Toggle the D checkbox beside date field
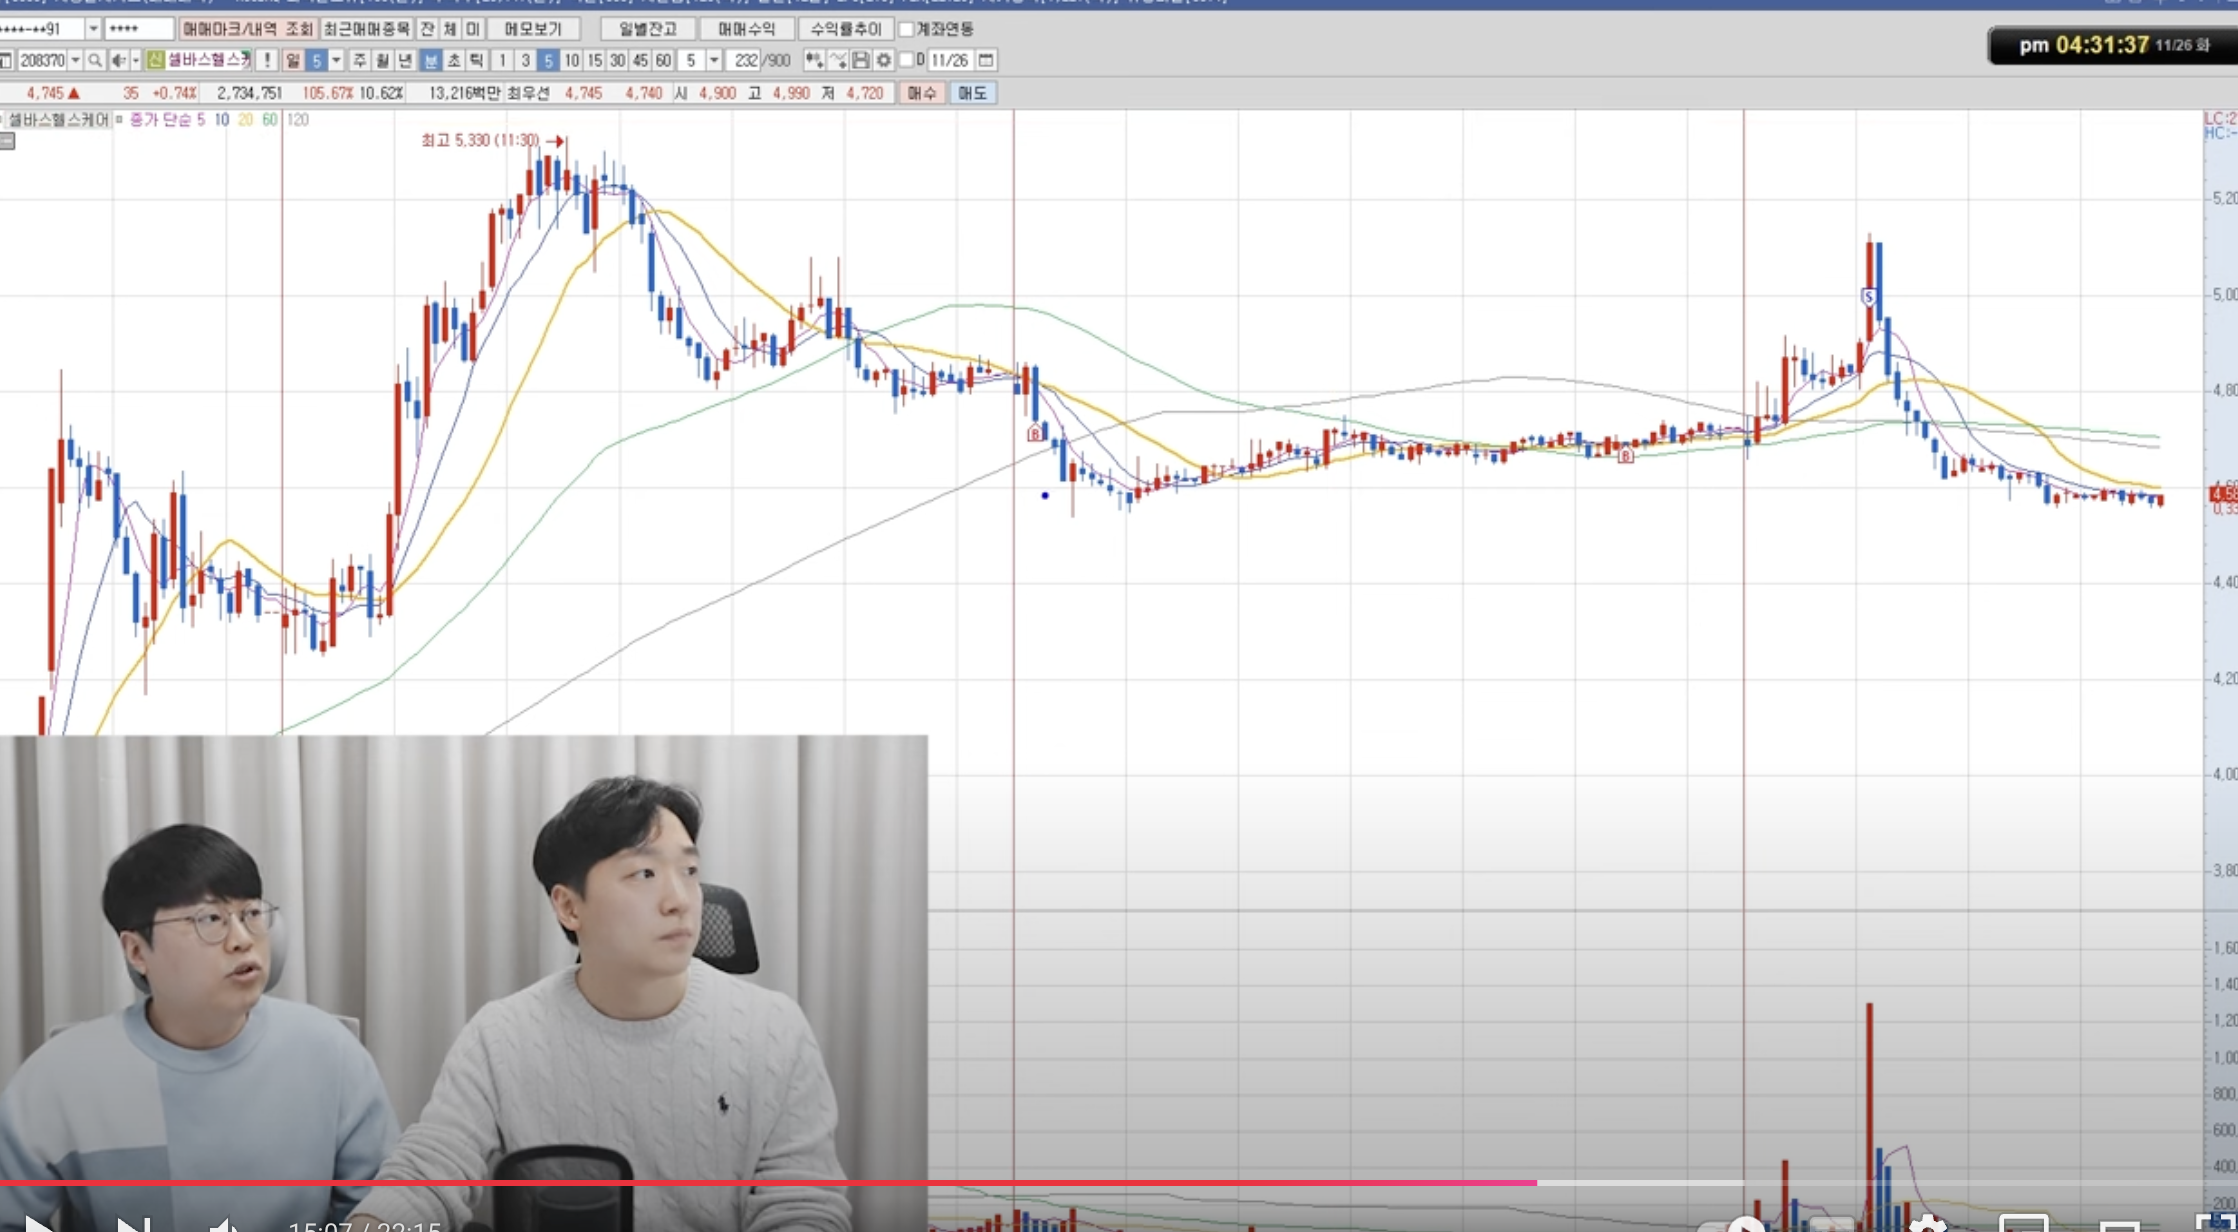Viewport: 2238px width, 1232px height. [907, 61]
